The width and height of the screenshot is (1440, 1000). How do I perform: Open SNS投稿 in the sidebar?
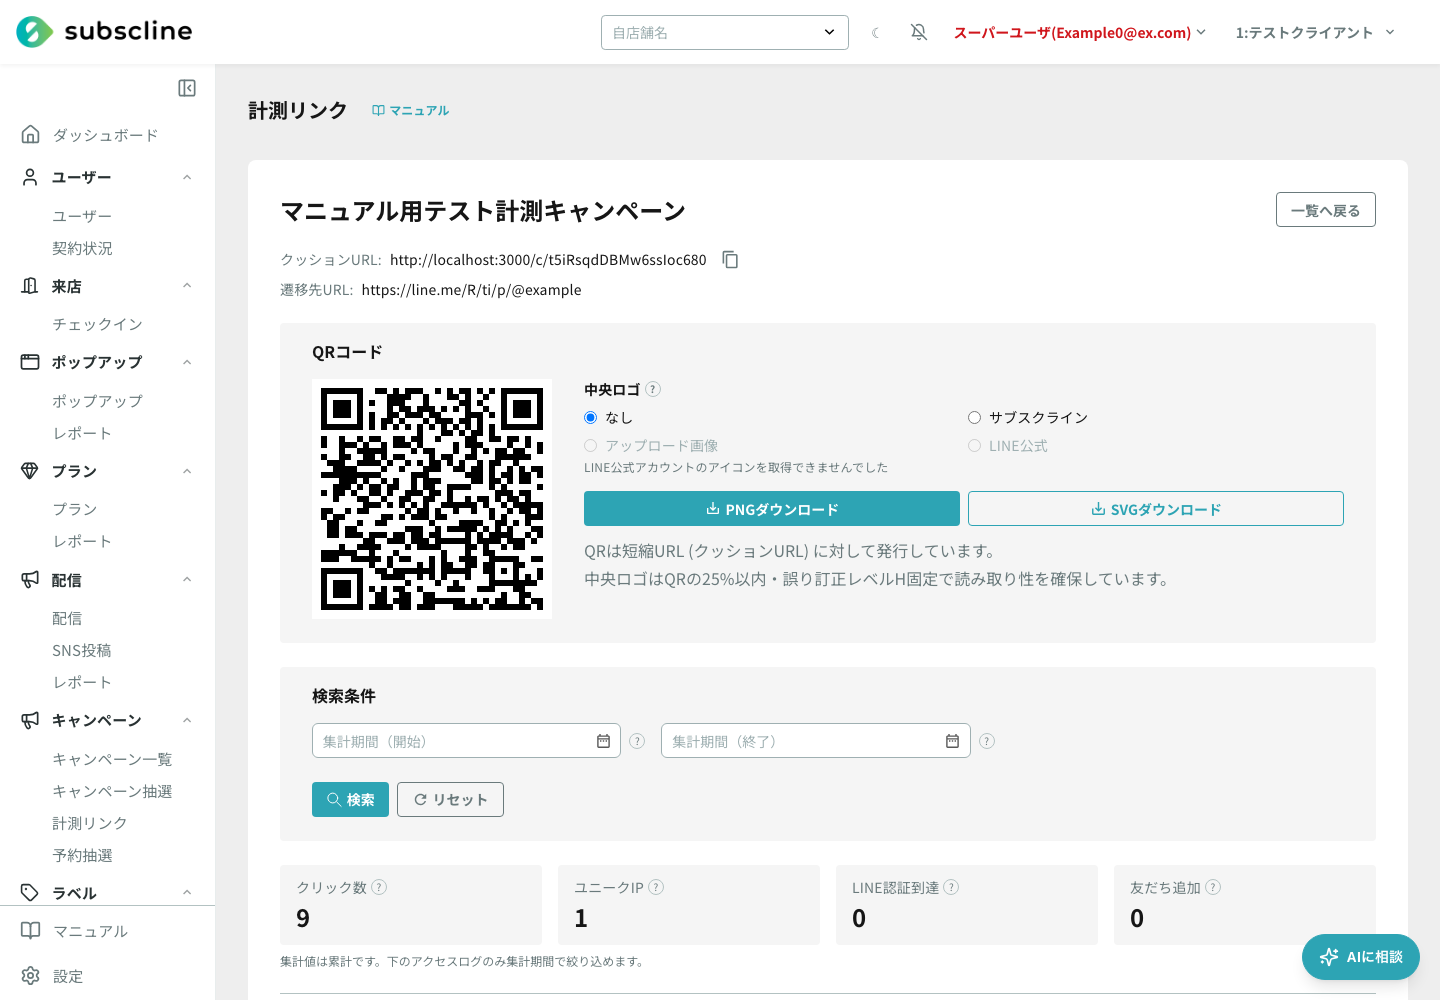pyautogui.click(x=82, y=650)
